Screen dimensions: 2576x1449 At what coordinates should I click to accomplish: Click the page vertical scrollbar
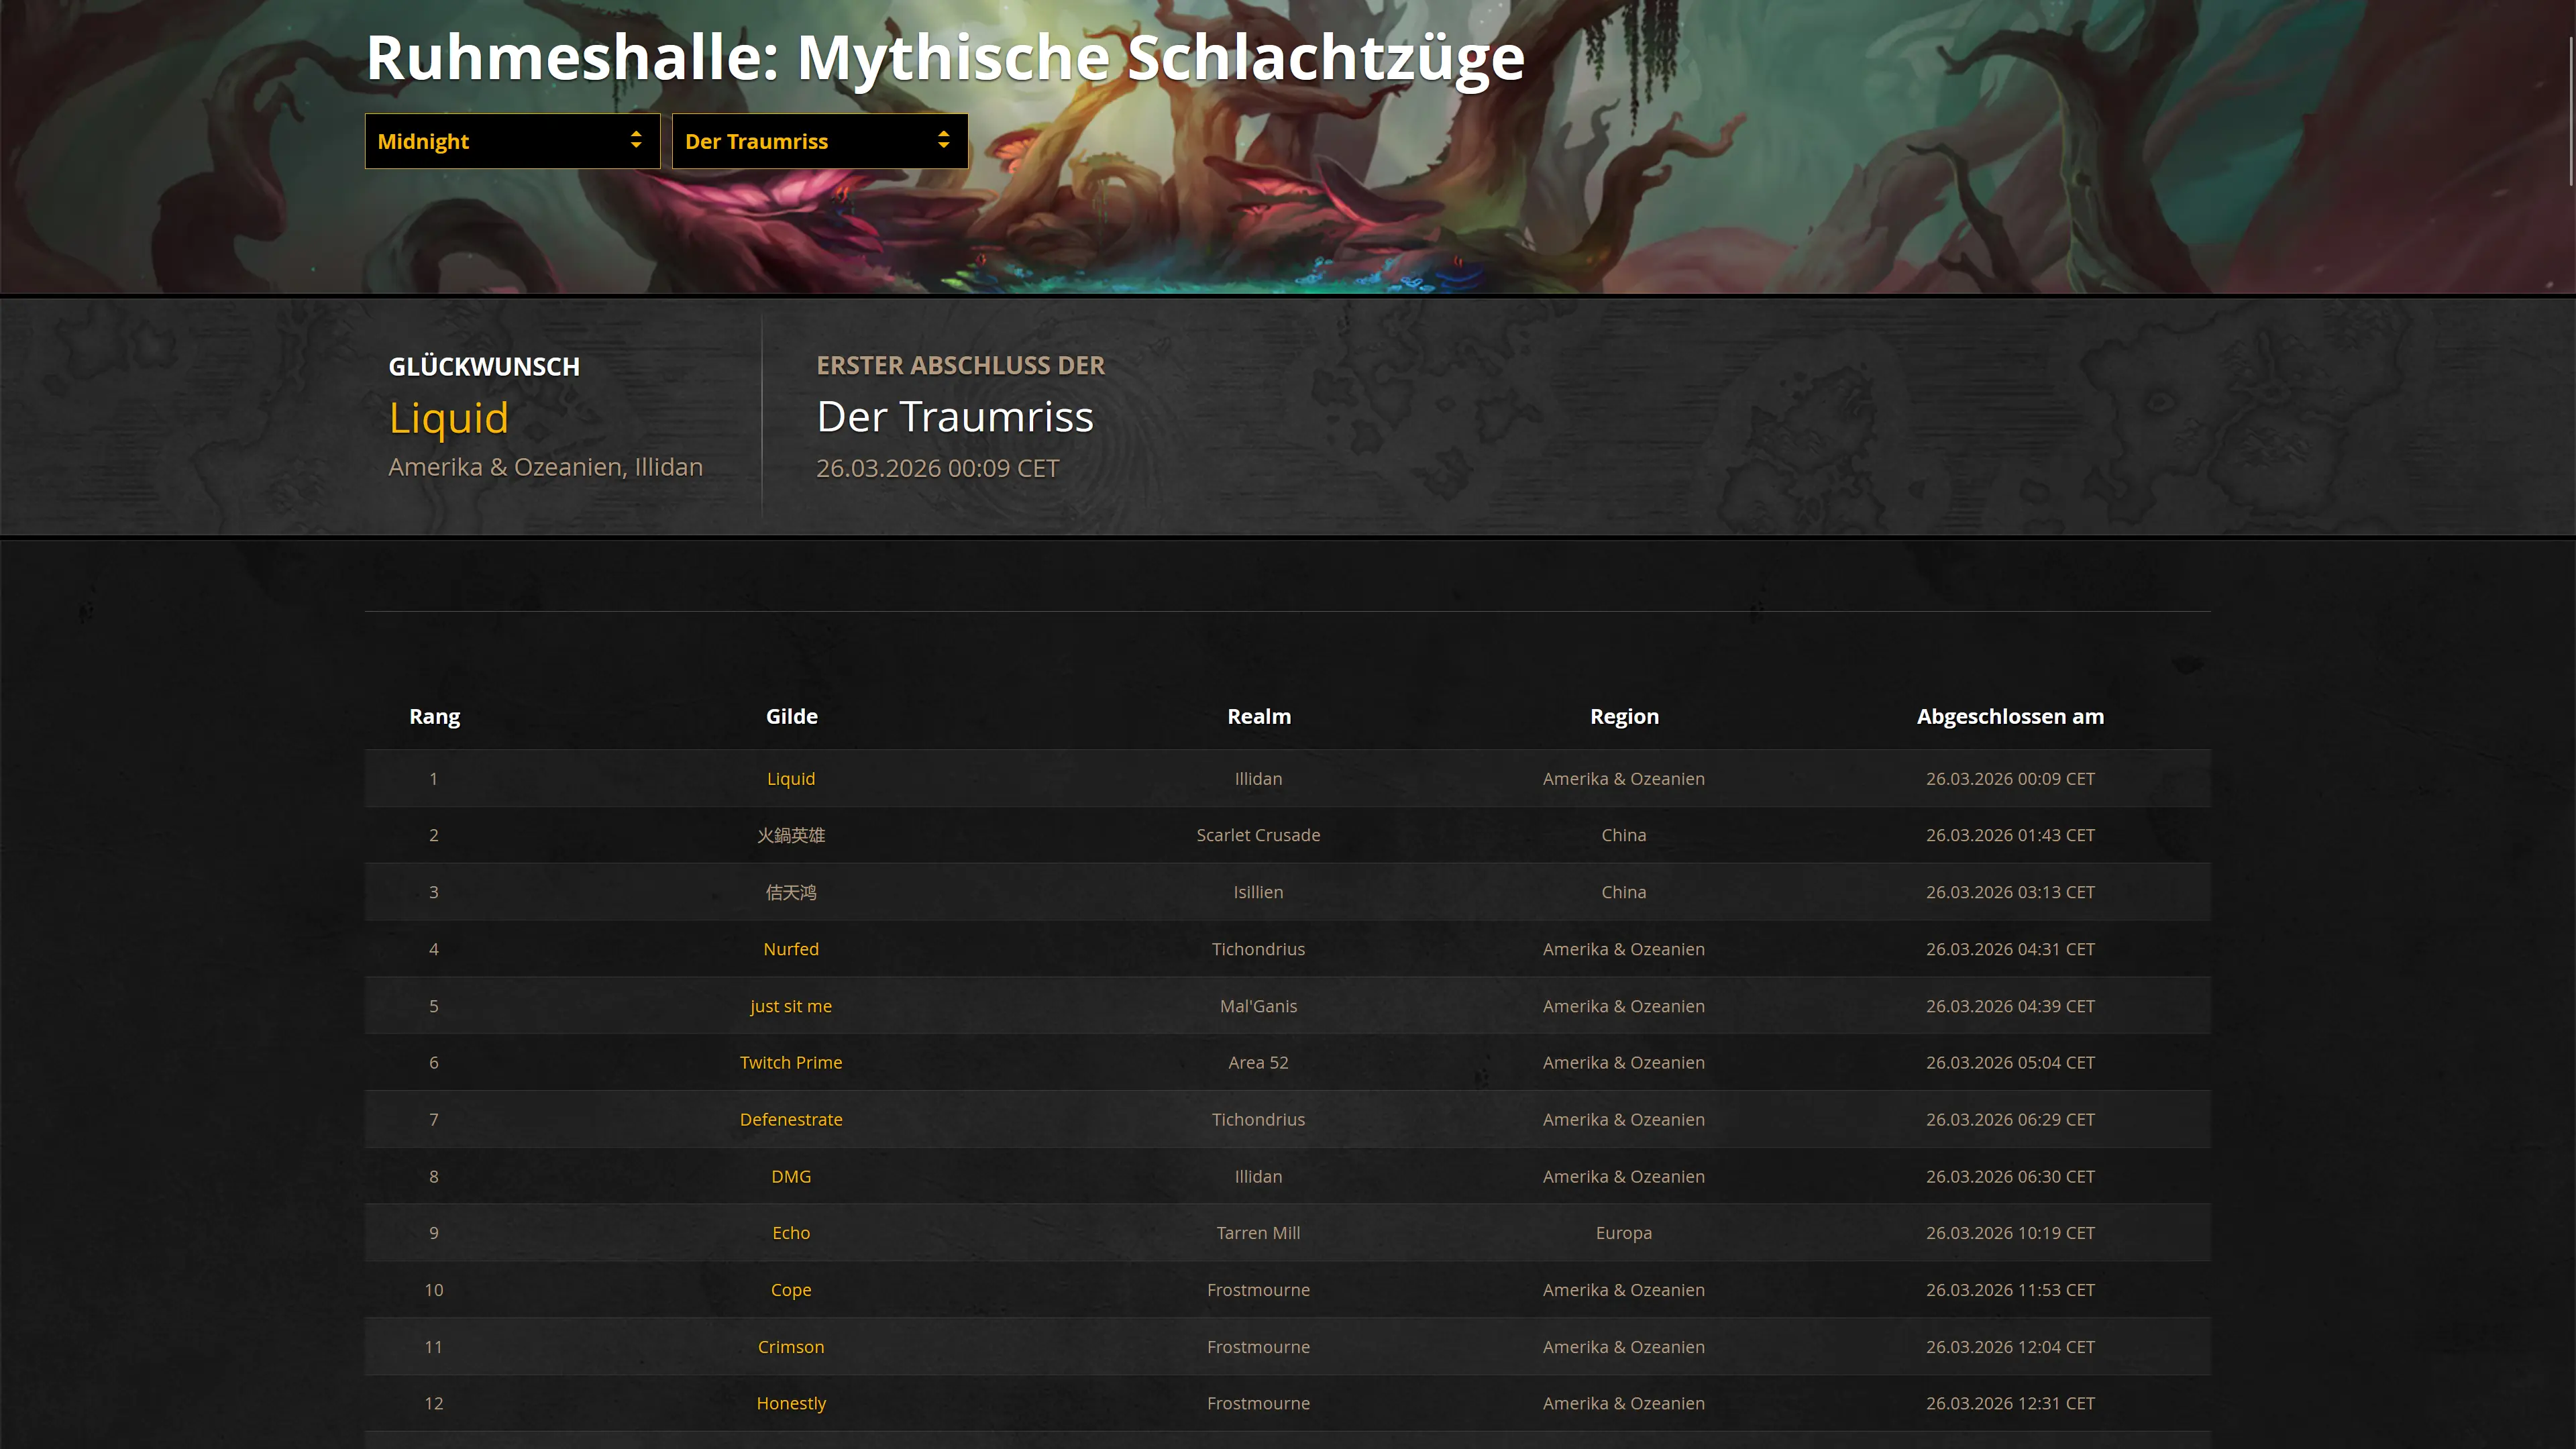tap(2570, 110)
